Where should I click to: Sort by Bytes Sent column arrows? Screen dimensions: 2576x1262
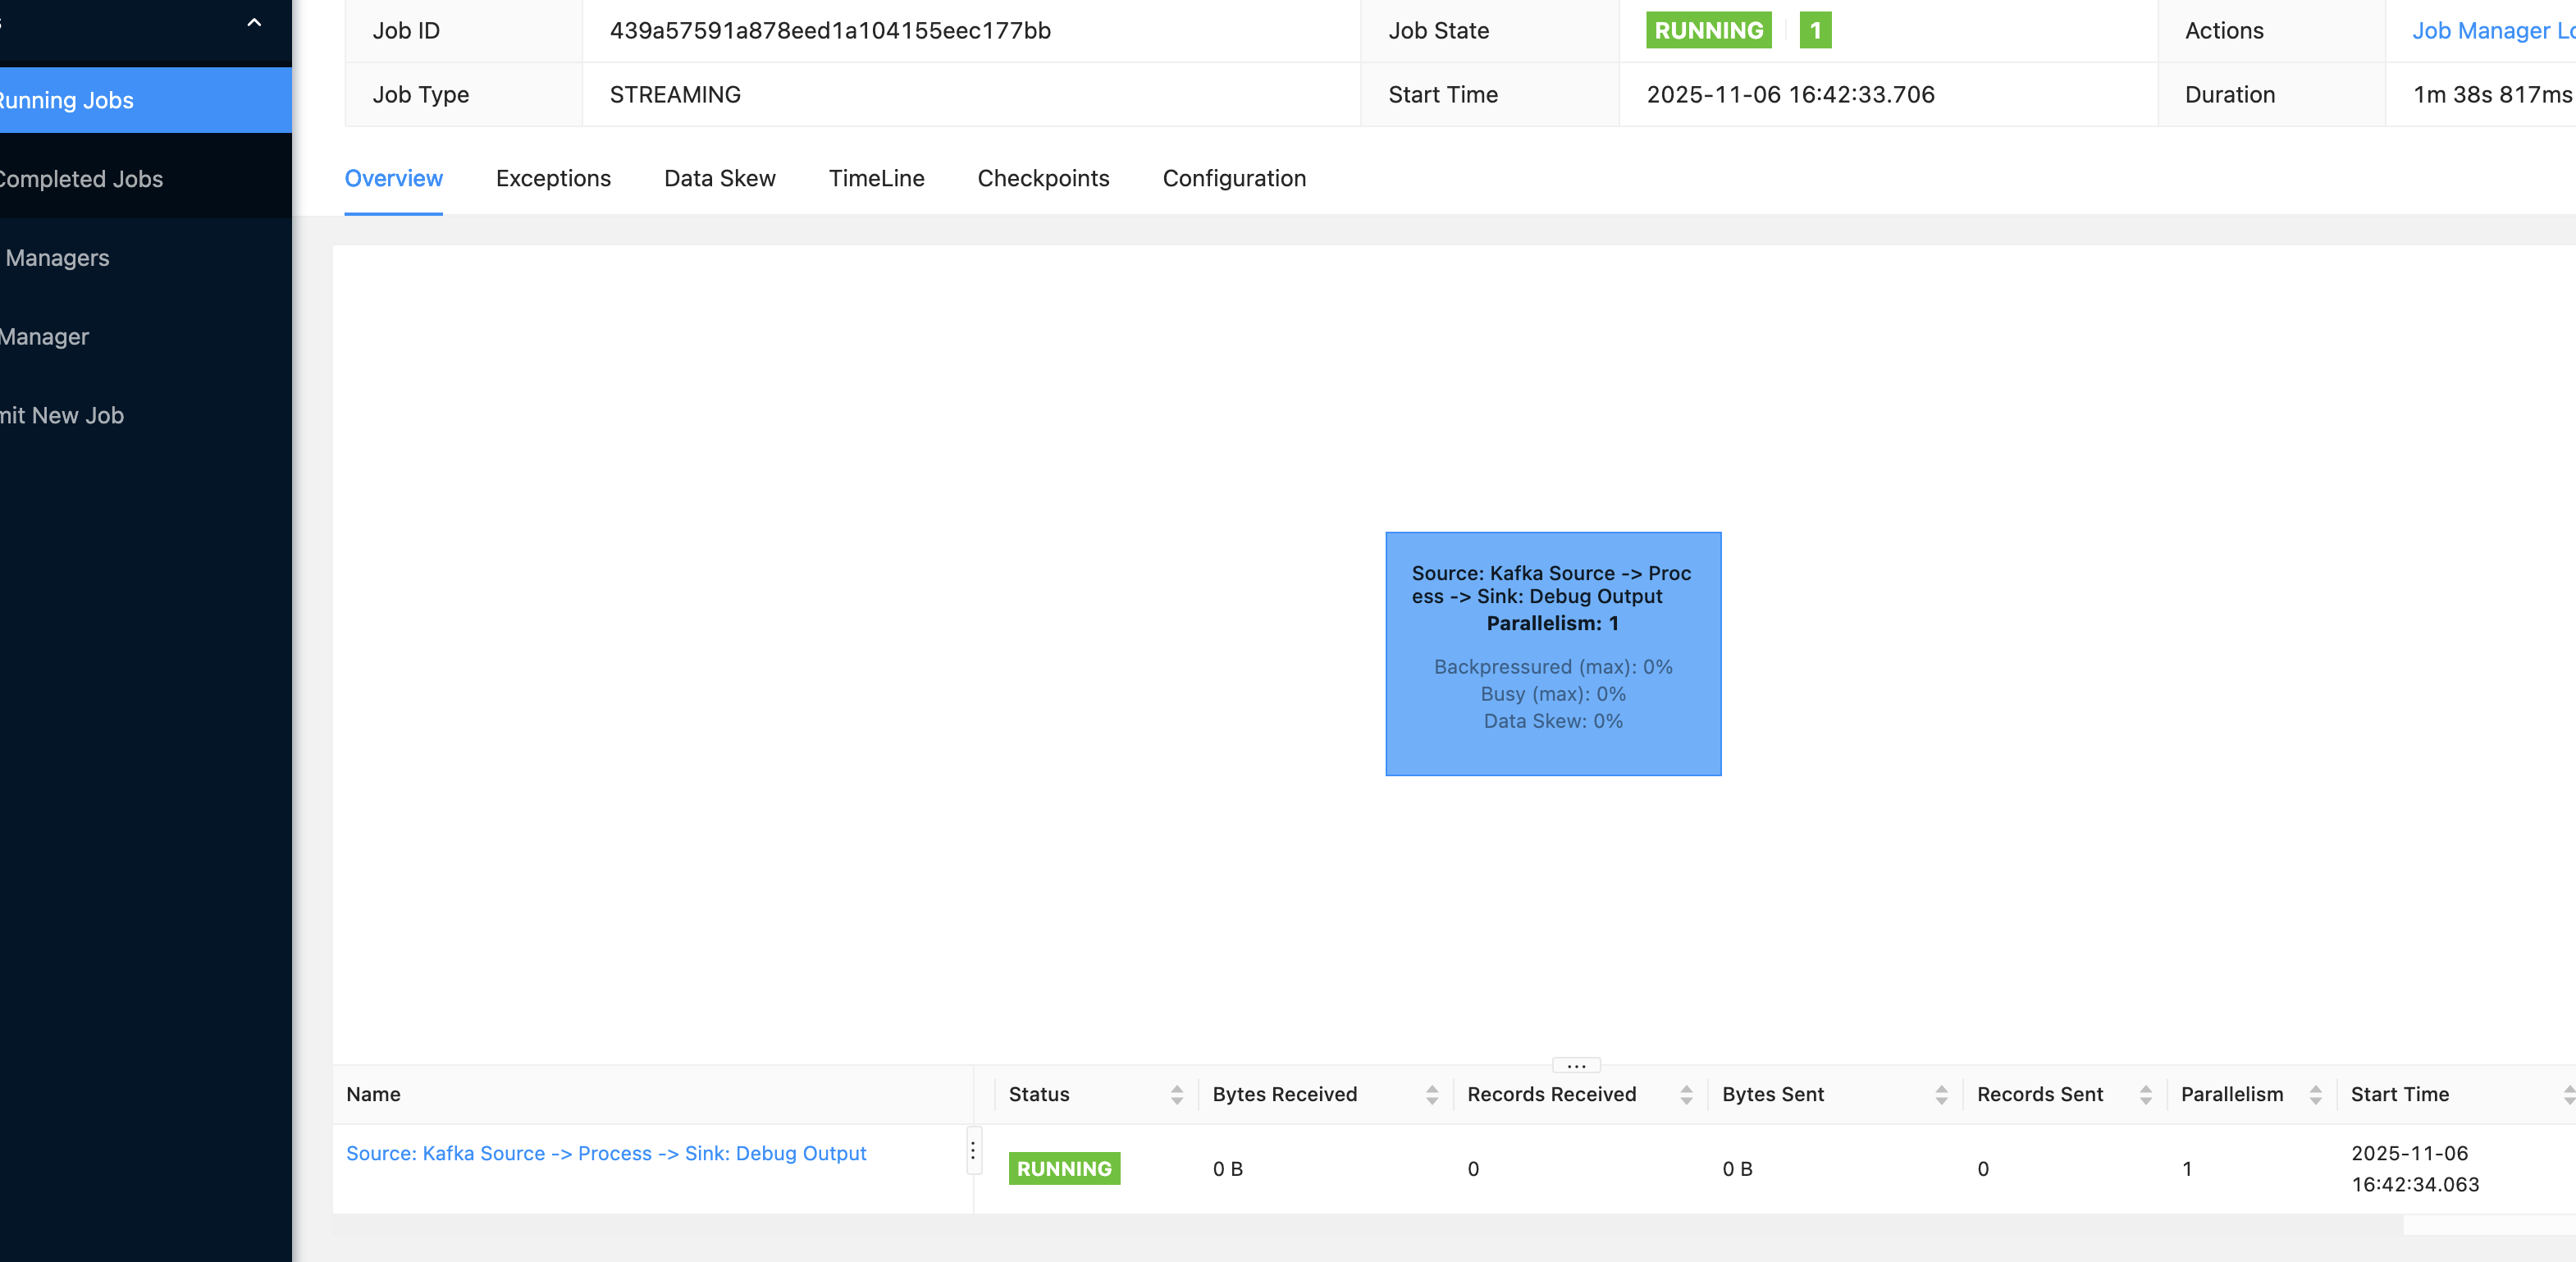1941,1095
